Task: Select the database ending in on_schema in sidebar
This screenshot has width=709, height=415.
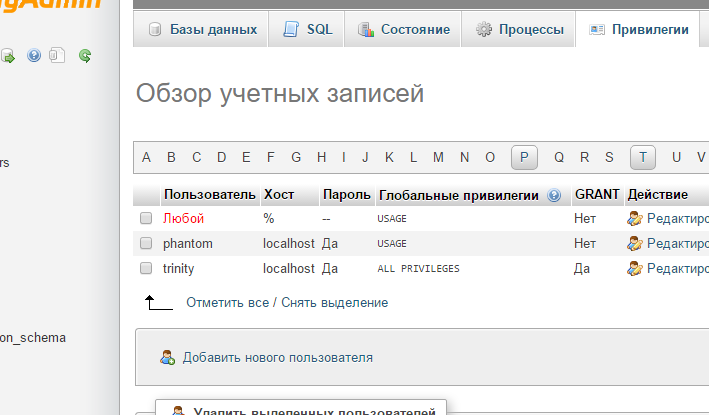Action: (x=33, y=338)
